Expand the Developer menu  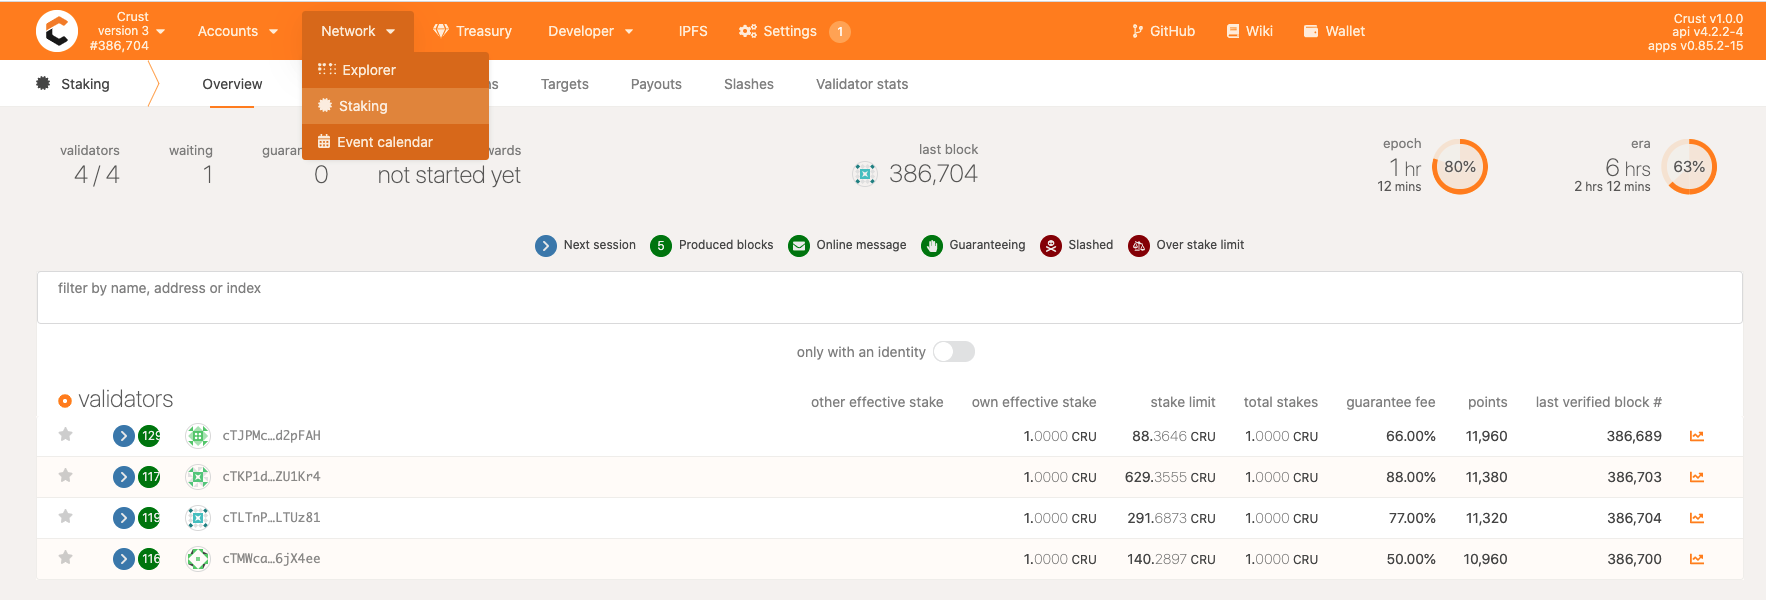click(591, 31)
